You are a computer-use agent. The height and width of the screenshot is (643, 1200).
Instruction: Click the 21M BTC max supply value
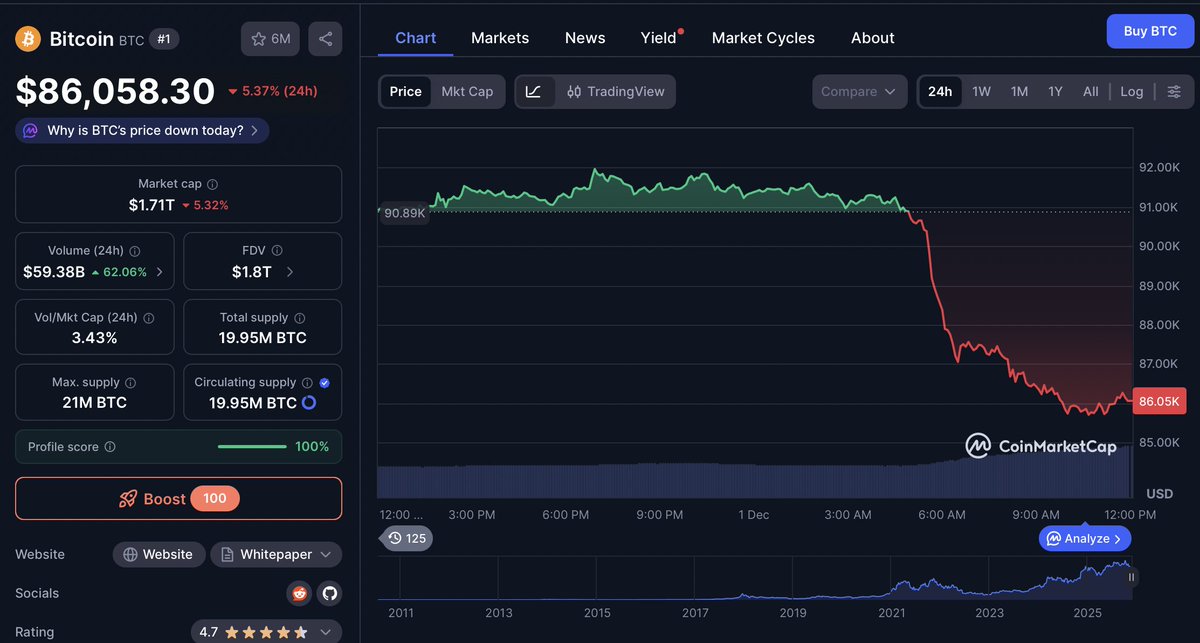click(x=94, y=403)
